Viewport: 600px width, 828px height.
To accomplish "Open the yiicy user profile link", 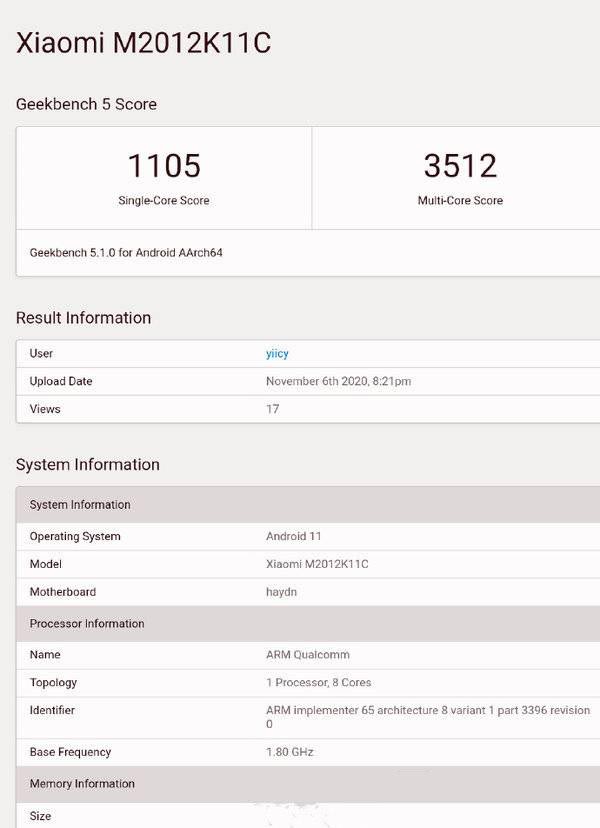I will (277, 354).
